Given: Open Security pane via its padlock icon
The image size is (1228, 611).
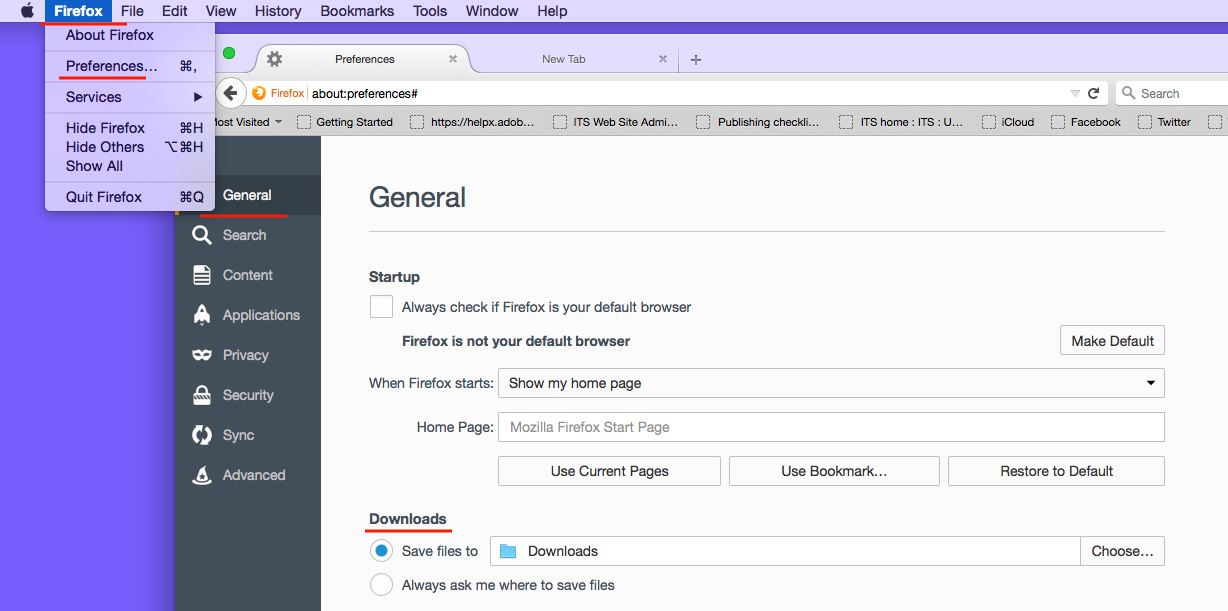Looking at the screenshot, I should point(202,395).
